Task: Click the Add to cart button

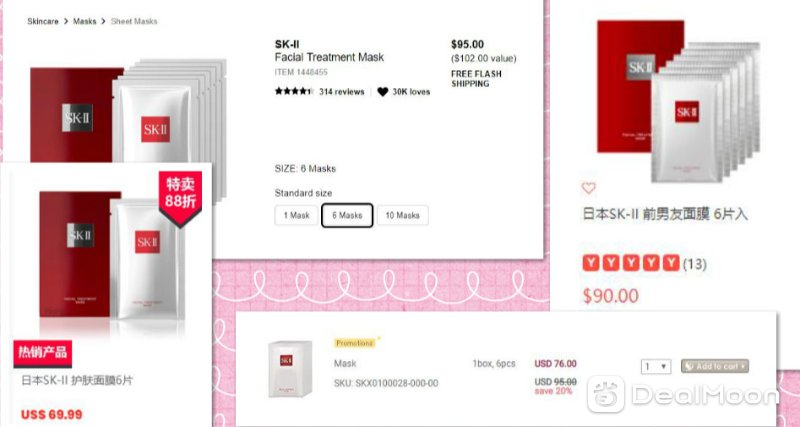Action: point(715,366)
